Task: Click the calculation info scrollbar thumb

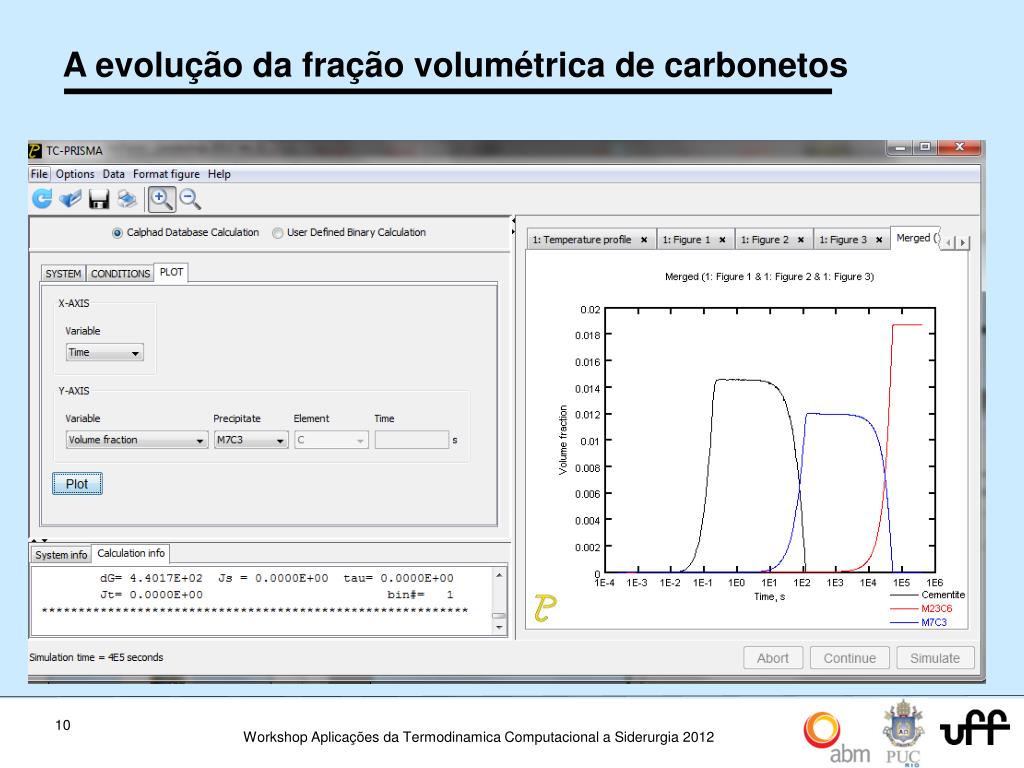Action: [x=499, y=616]
